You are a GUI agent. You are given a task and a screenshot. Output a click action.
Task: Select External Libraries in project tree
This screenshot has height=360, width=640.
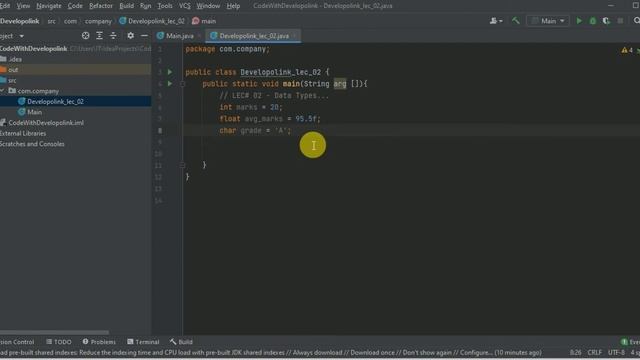pos(23,133)
